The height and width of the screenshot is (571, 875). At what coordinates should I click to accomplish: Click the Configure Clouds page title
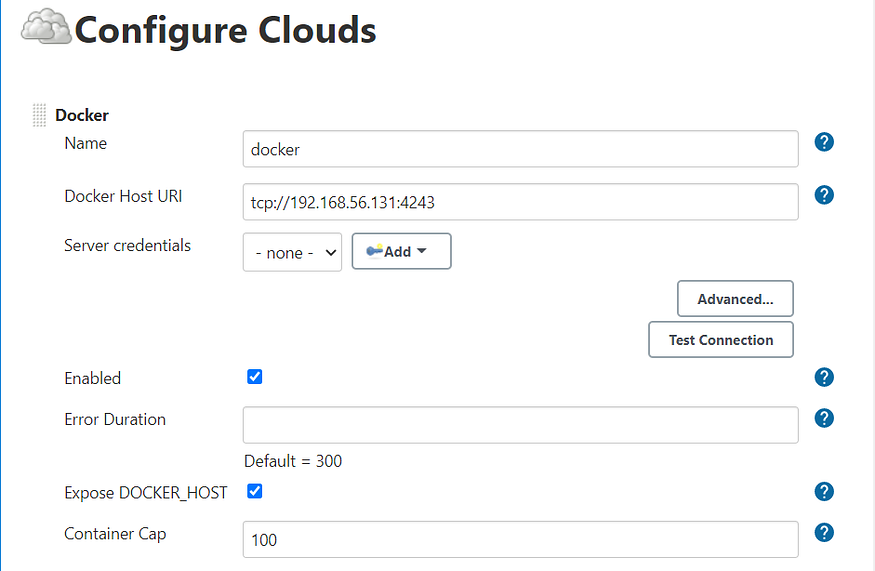[x=225, y=30]
